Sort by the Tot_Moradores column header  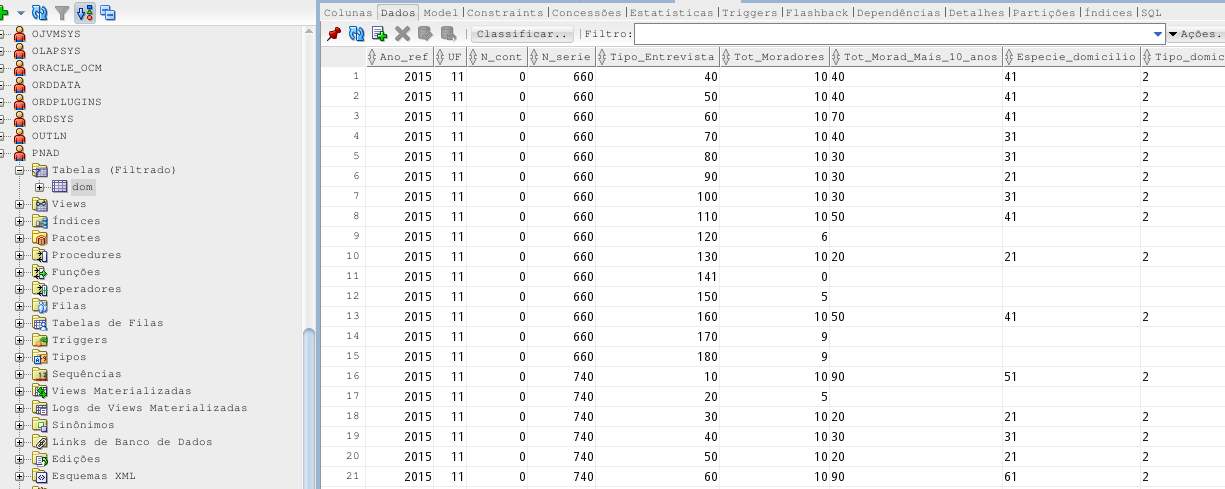774,57
